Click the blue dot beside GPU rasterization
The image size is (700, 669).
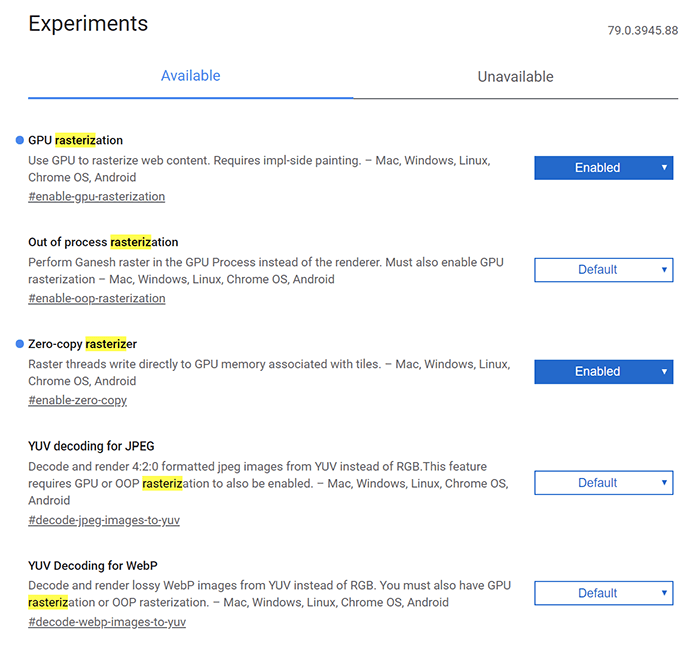(x=20, y=140)
